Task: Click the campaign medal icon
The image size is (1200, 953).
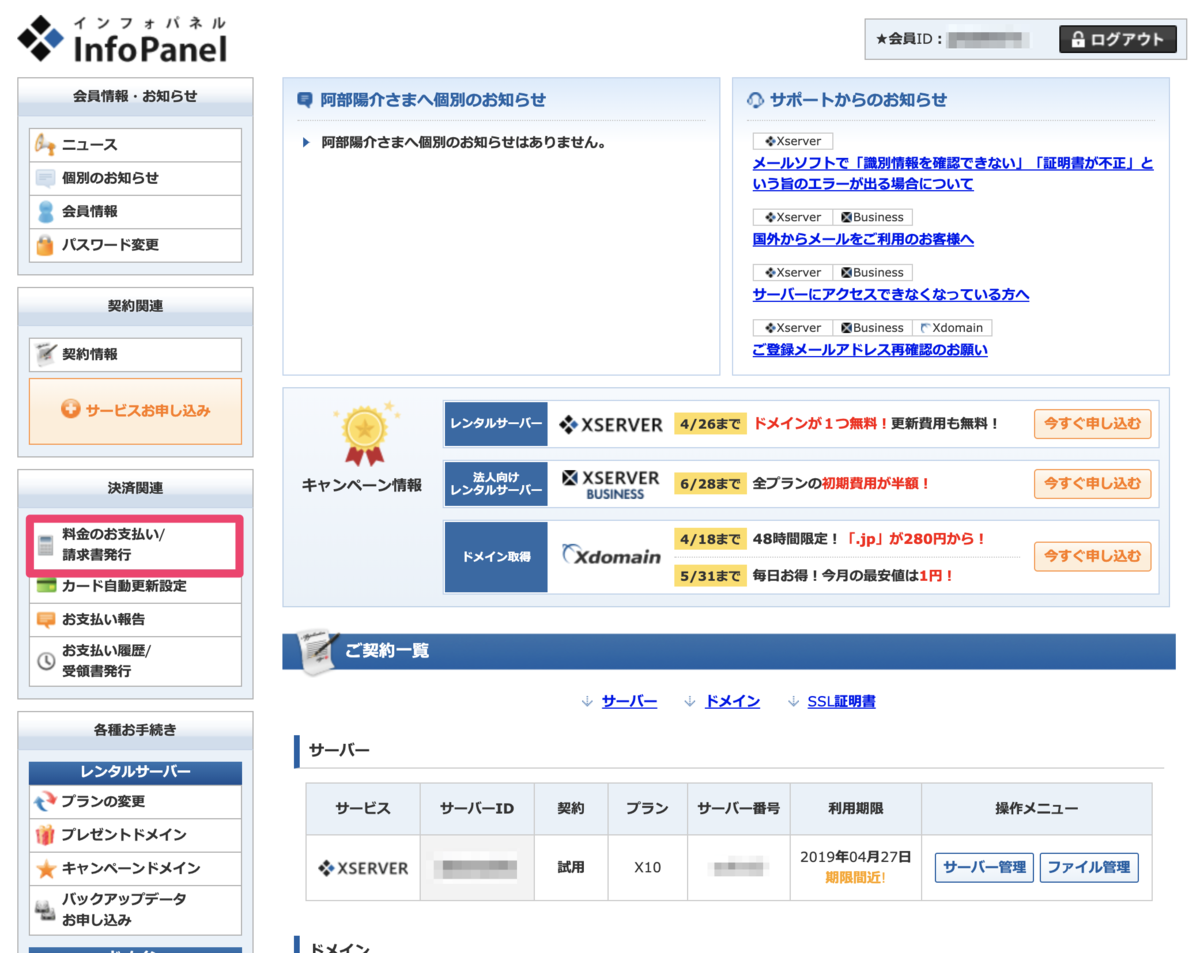Action: click(x=364, y=434)
